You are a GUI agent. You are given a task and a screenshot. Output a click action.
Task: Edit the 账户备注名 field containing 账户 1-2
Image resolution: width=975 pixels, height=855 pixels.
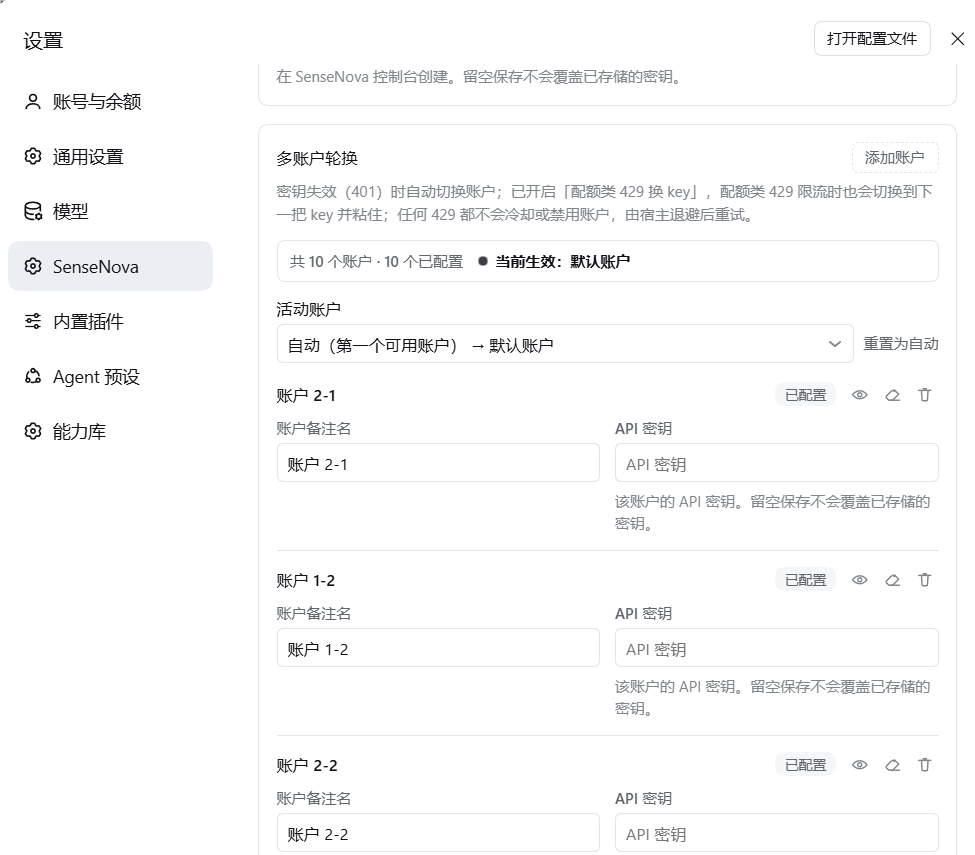coord(438,647)
